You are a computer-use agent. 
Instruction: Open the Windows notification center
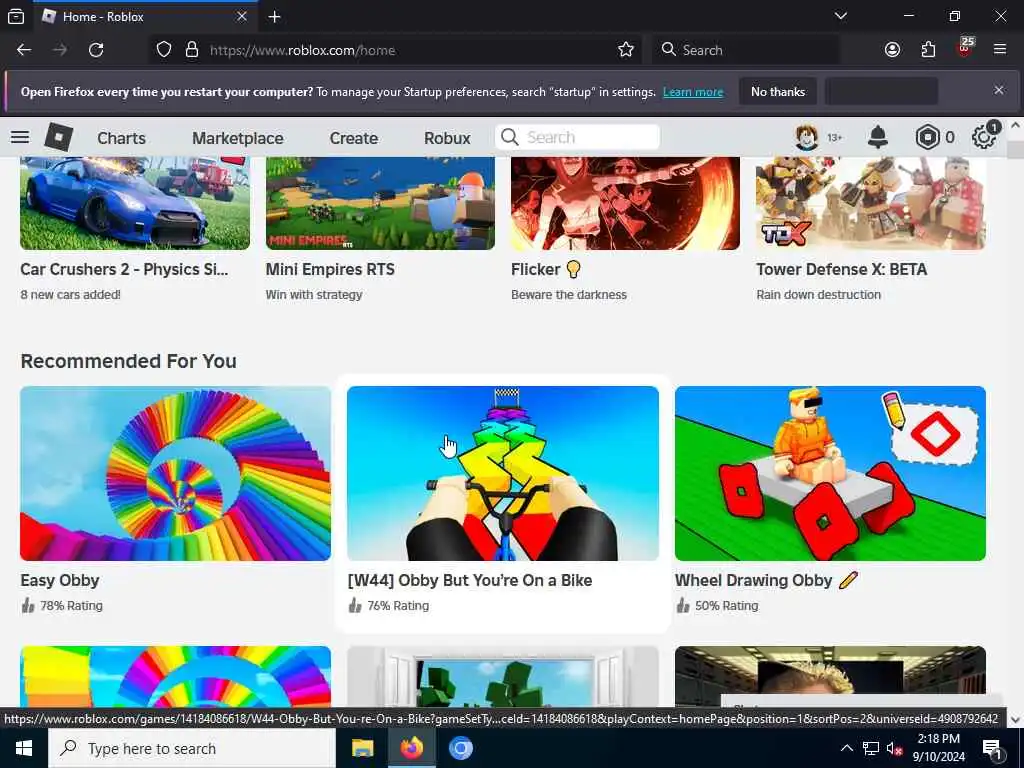coord(992,748)
